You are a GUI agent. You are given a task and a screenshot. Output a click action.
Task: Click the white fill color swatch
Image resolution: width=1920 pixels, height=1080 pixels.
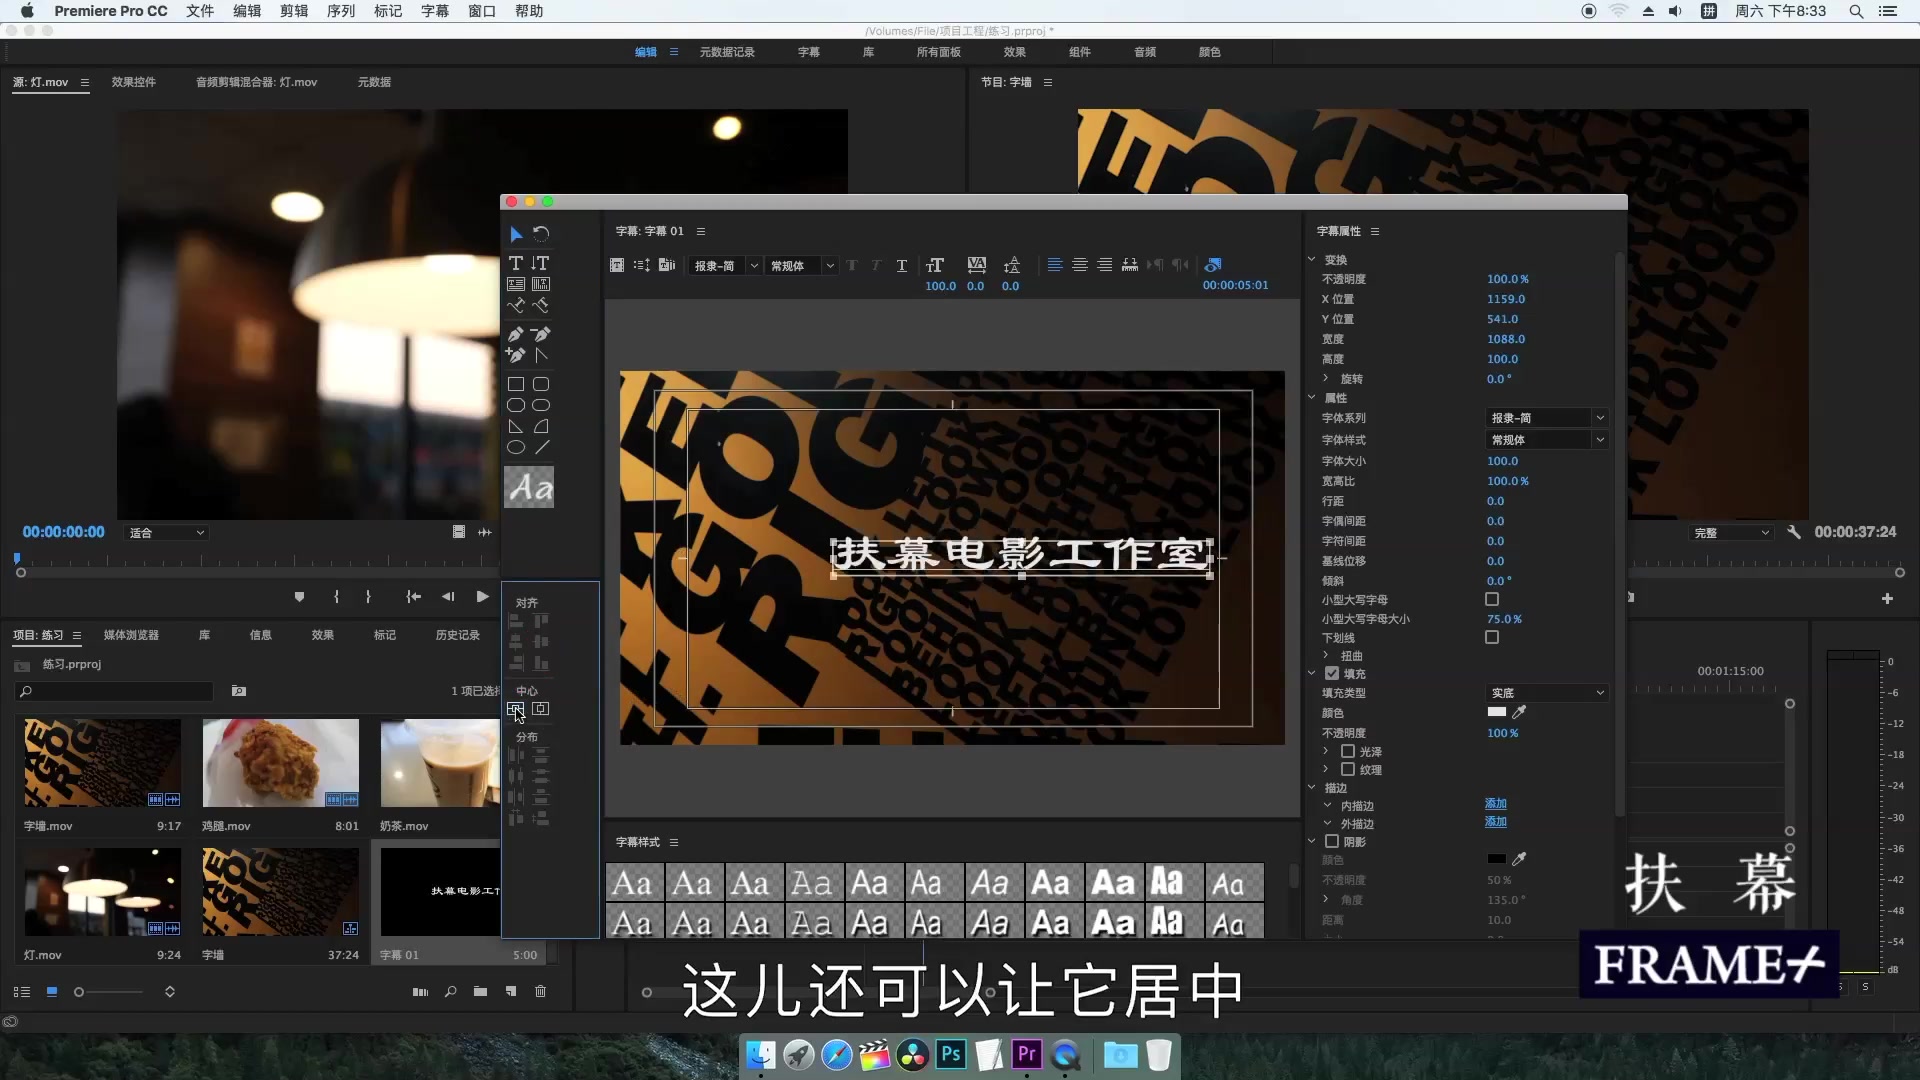[1497, 712]
